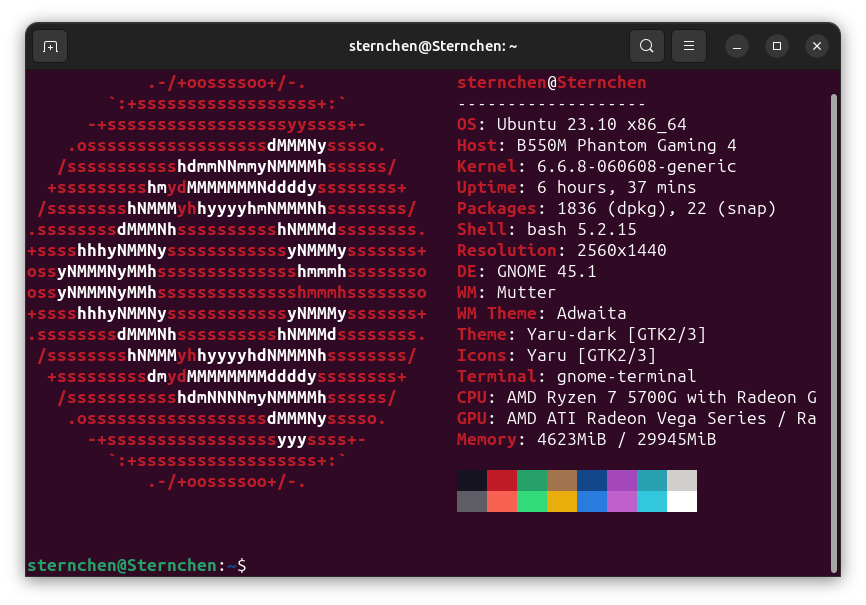The height and width of the screenshot is (605, 866).
Task: Click the bright blue color block
Action: [x=592, y=502]
